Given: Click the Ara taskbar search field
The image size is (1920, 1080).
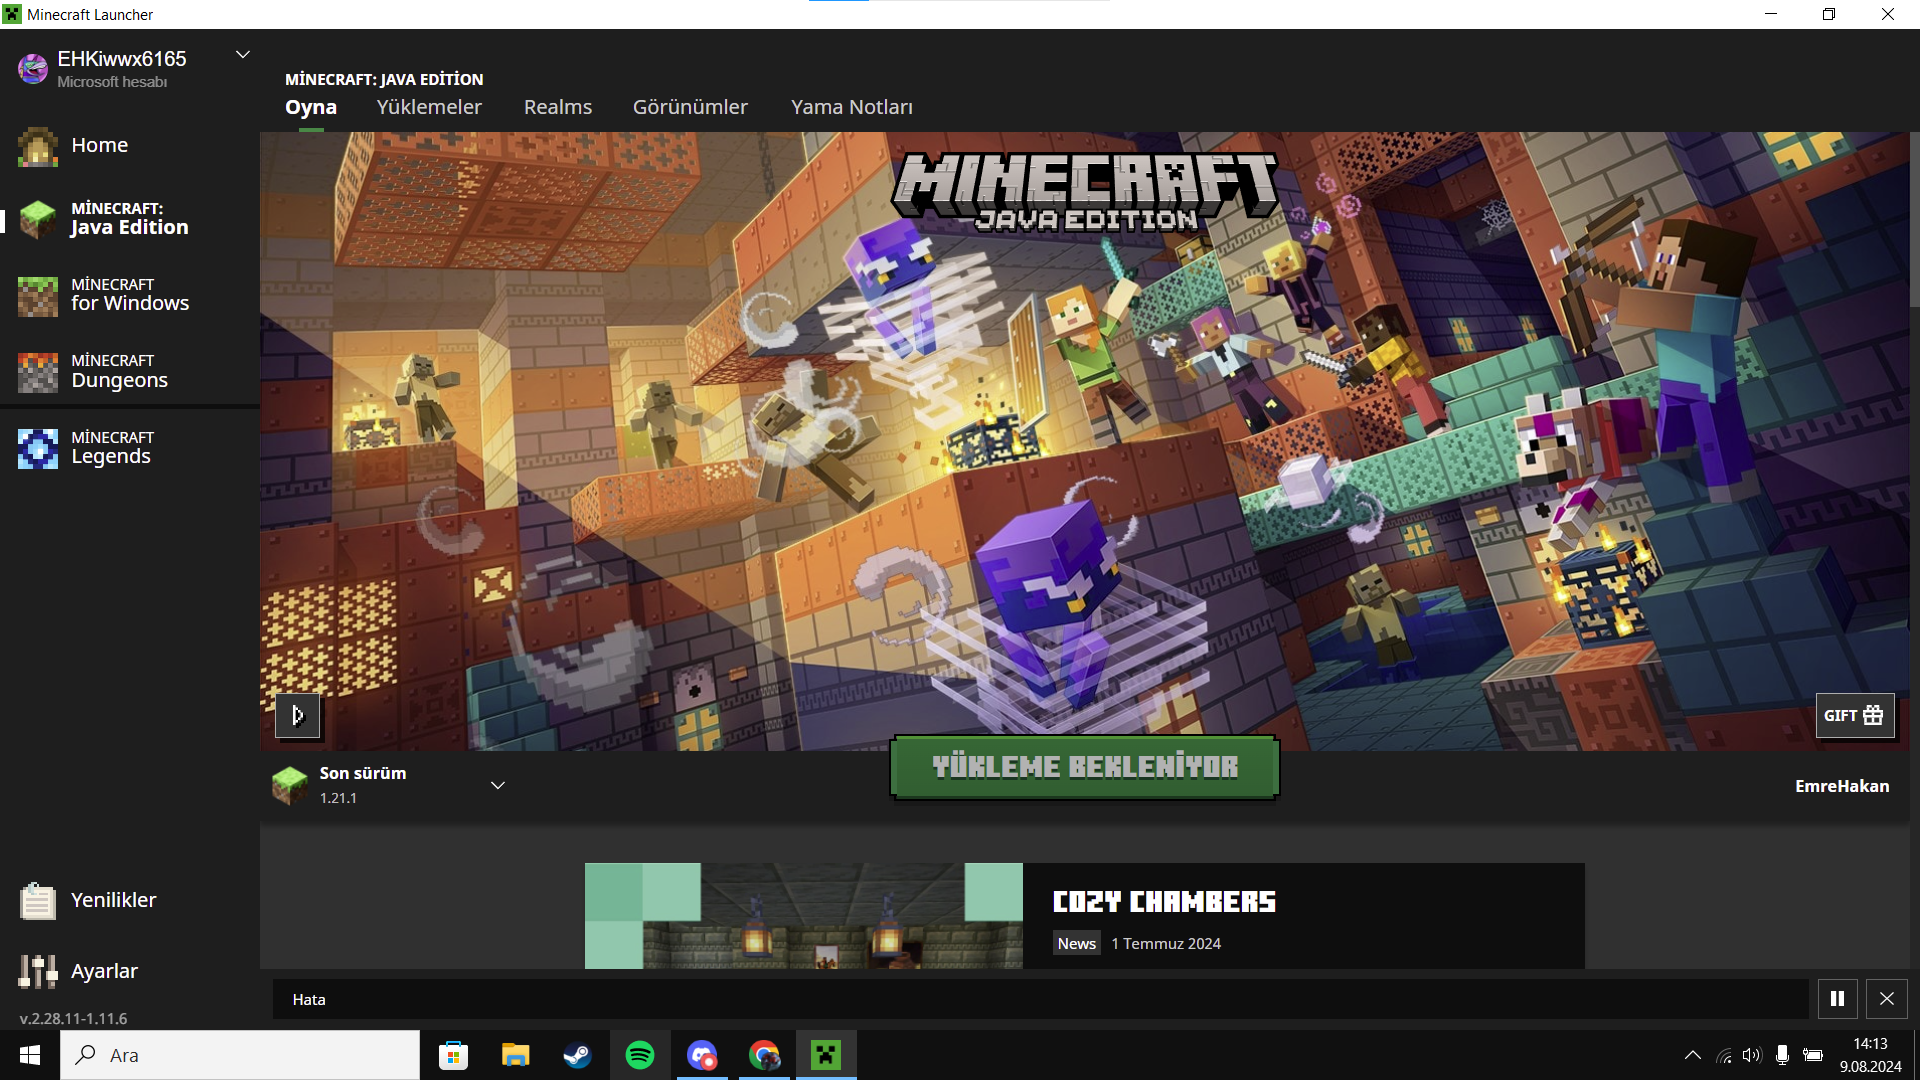Looking at the screenshot, I should pyautogui.click(x=240, y=1055).
